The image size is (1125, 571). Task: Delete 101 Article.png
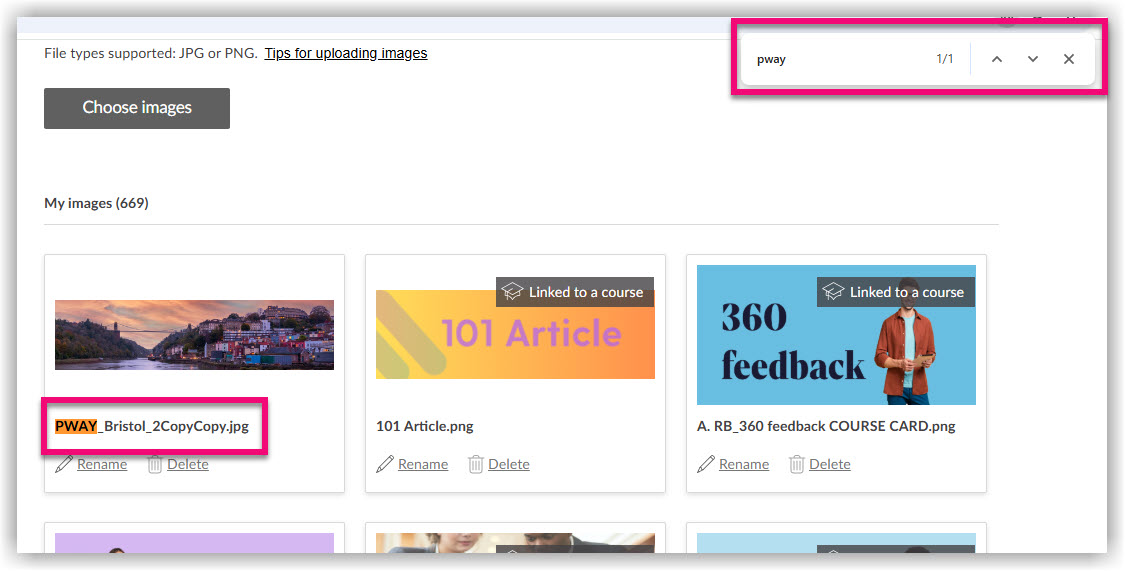pyautogui.click(x=509, y=464)
